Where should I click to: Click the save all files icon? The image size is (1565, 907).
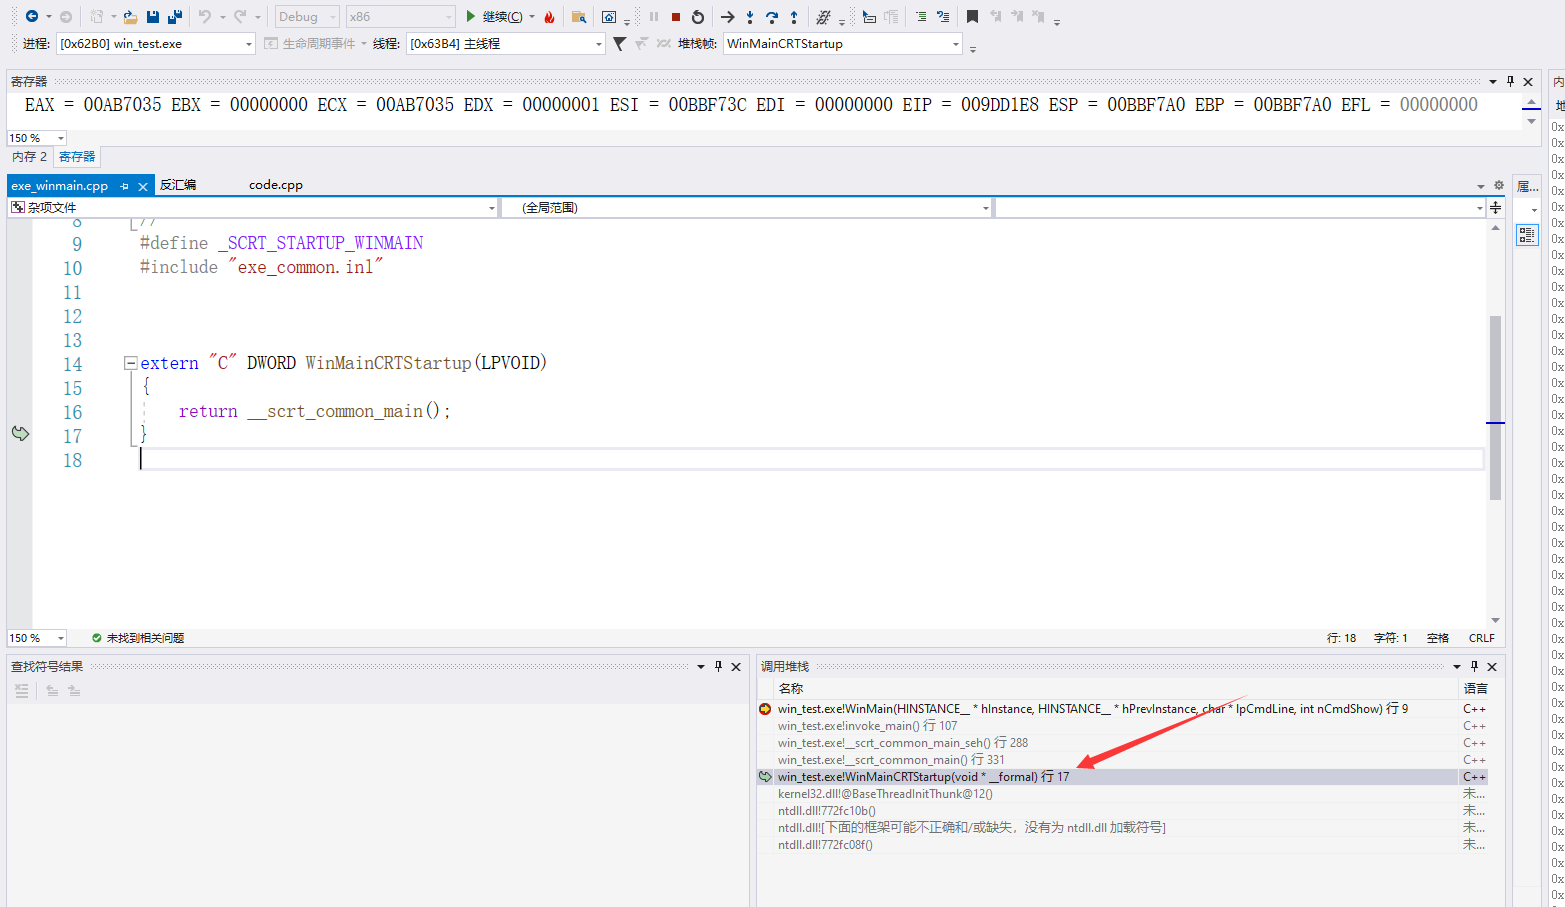tap(175, 16)
